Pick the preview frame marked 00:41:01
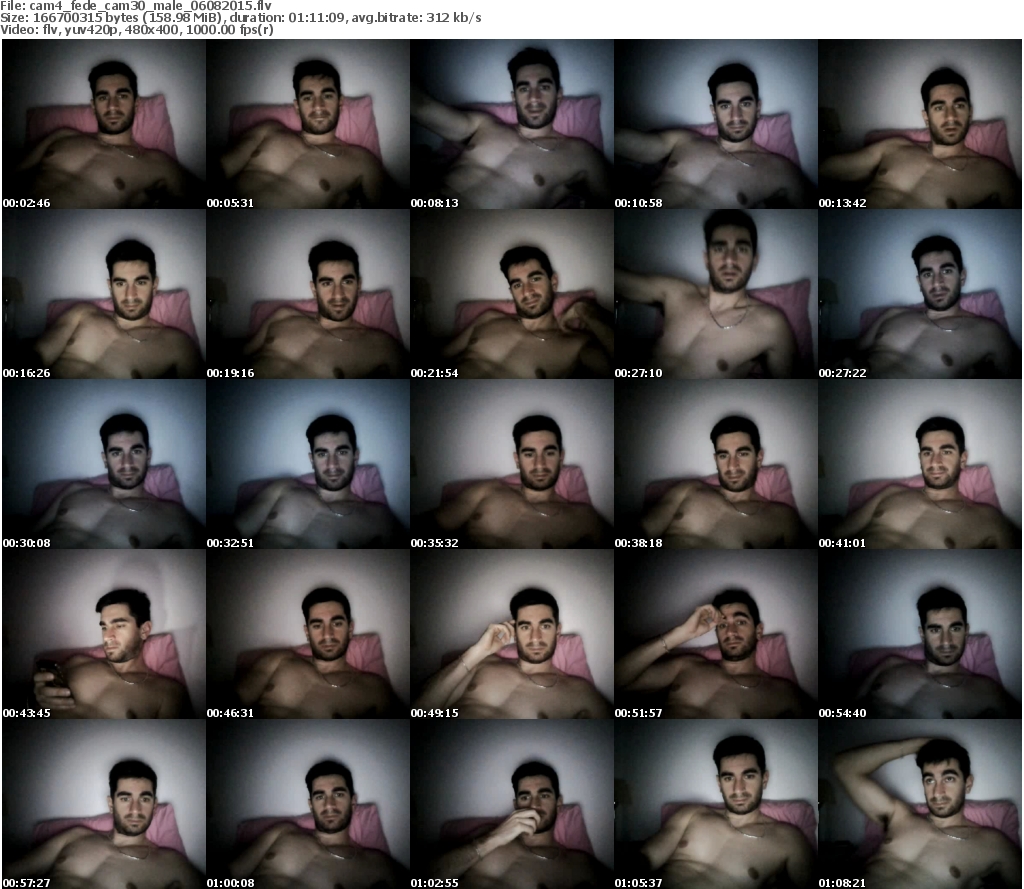 point(920,464)
